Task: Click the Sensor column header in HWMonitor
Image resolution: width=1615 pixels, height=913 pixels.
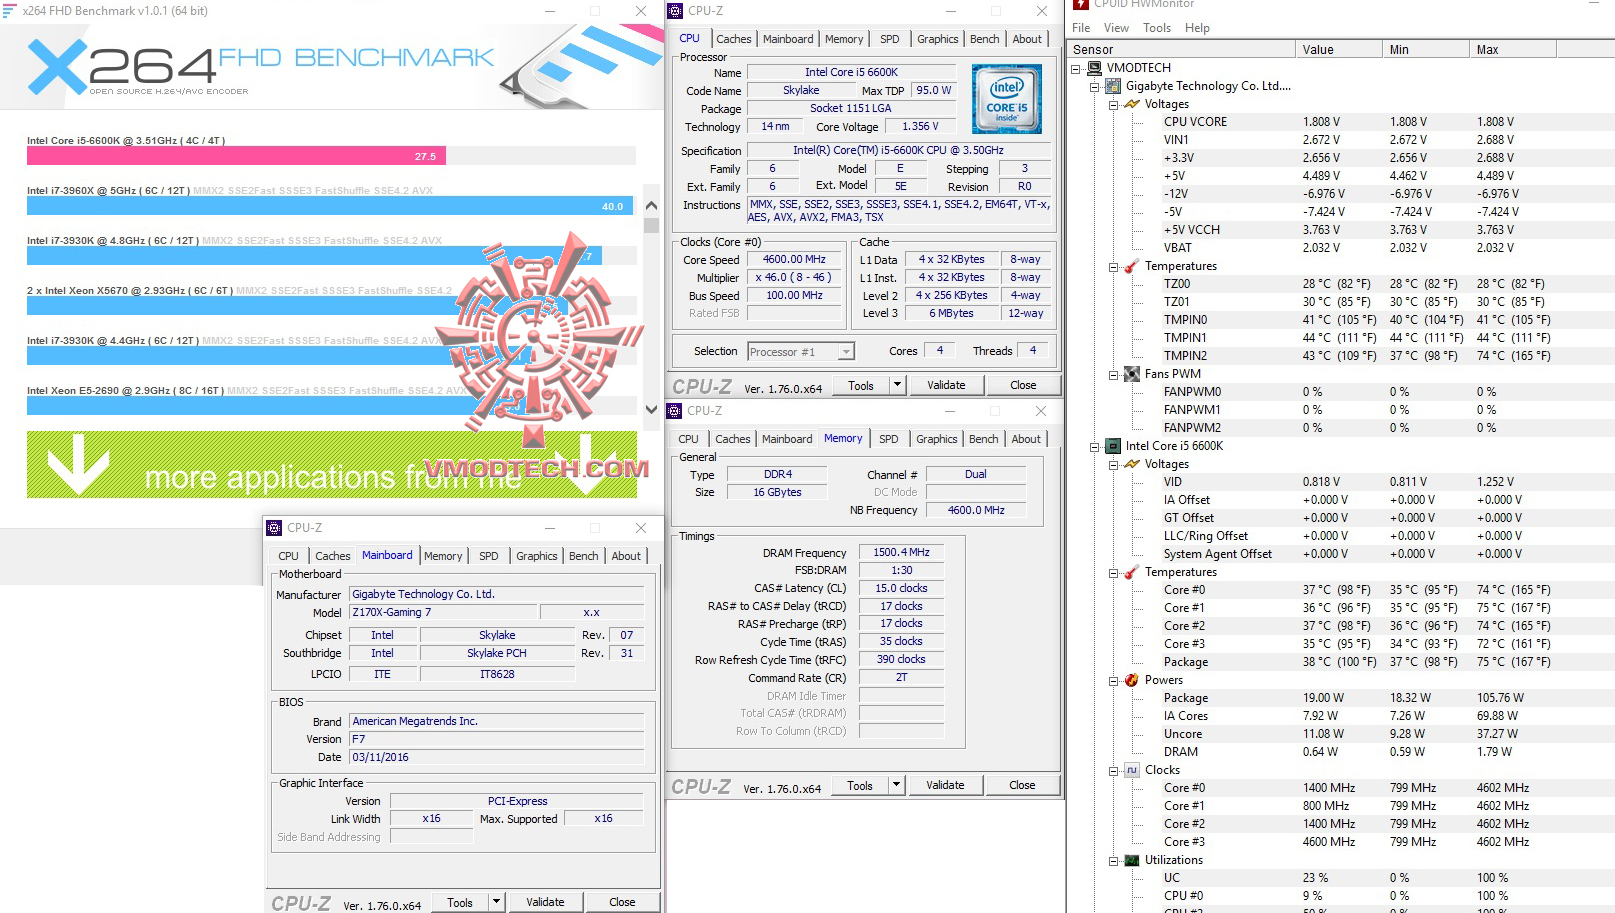Action: click(1180, 49)
